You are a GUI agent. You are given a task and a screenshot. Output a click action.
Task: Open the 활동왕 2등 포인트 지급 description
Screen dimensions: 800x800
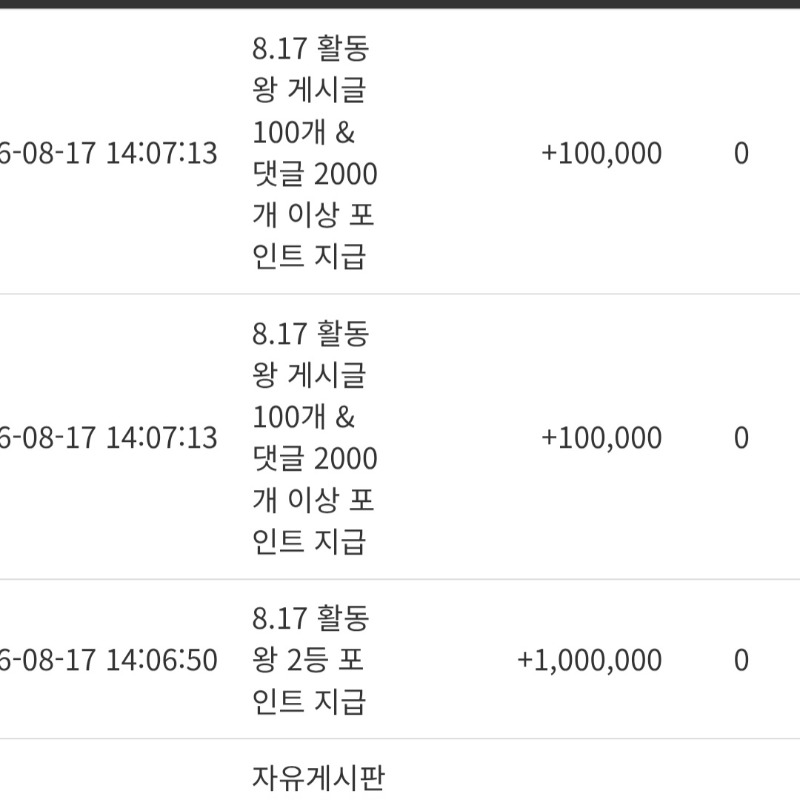tap(310, 660)
